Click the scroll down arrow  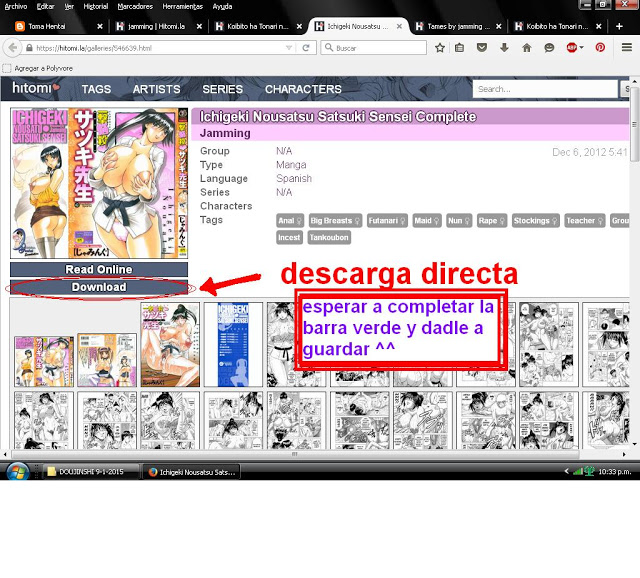[634, 444]
